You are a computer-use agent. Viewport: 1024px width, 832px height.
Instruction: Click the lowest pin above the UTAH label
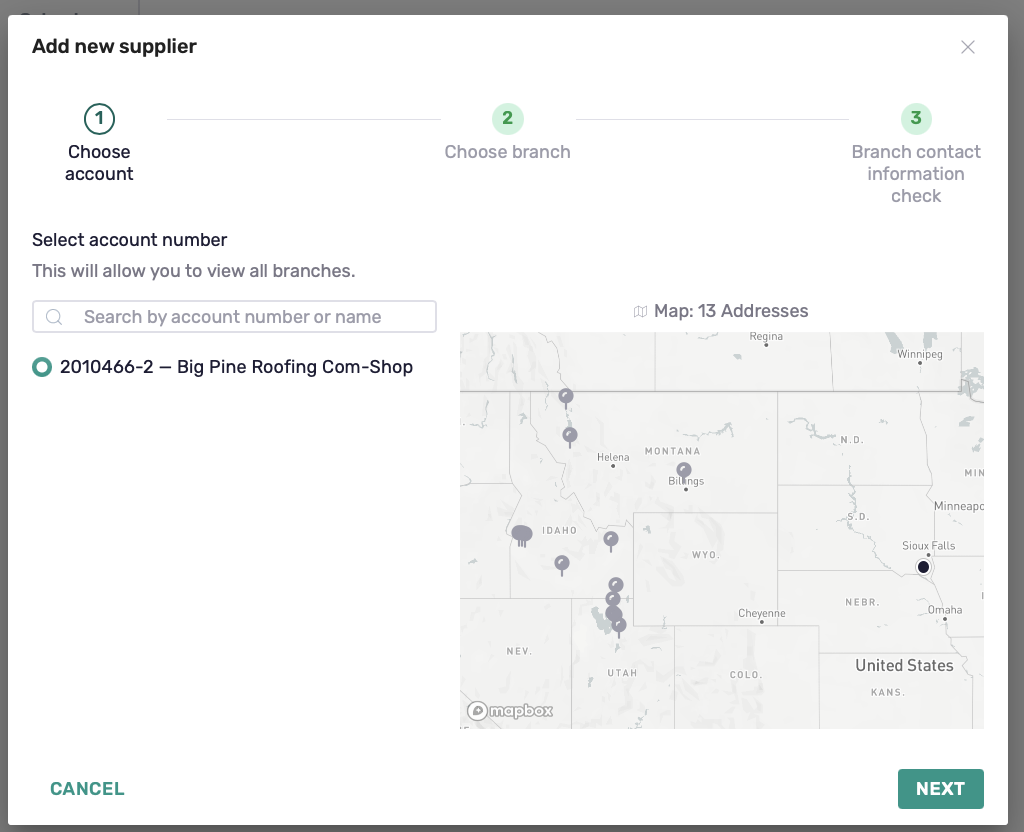(618, 627)
